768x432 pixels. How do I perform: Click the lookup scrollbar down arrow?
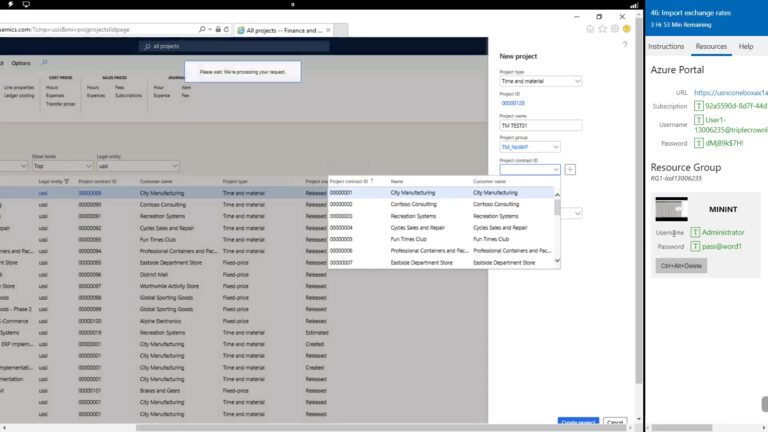(557, 261)
